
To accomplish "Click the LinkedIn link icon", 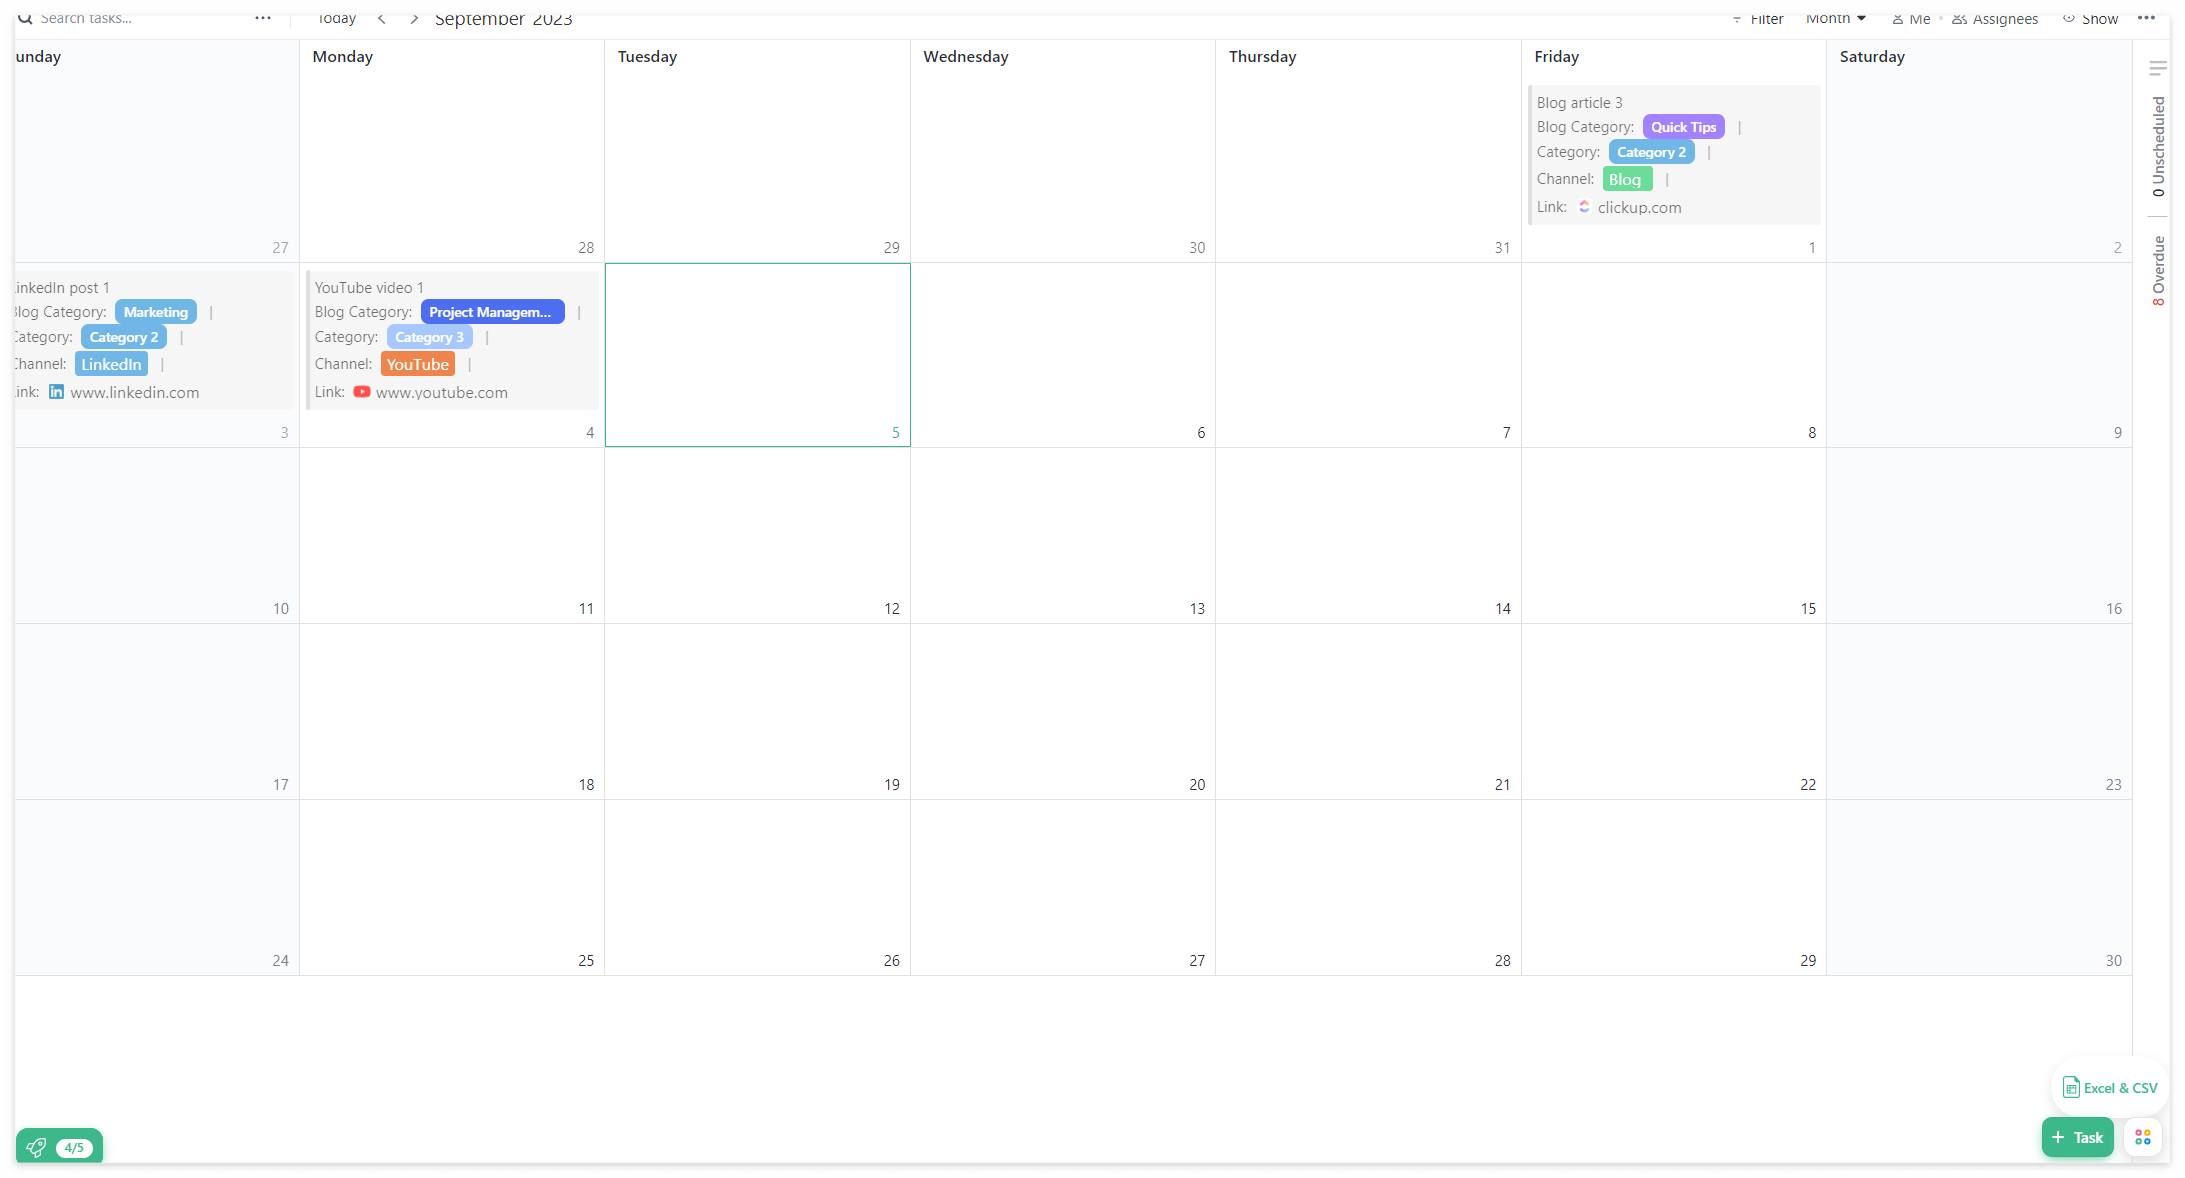I will tap(57, 392).
